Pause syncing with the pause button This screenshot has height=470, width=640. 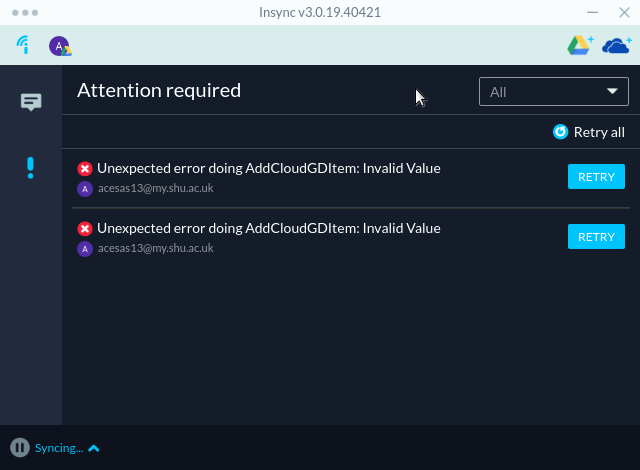[x=20, y=448]
